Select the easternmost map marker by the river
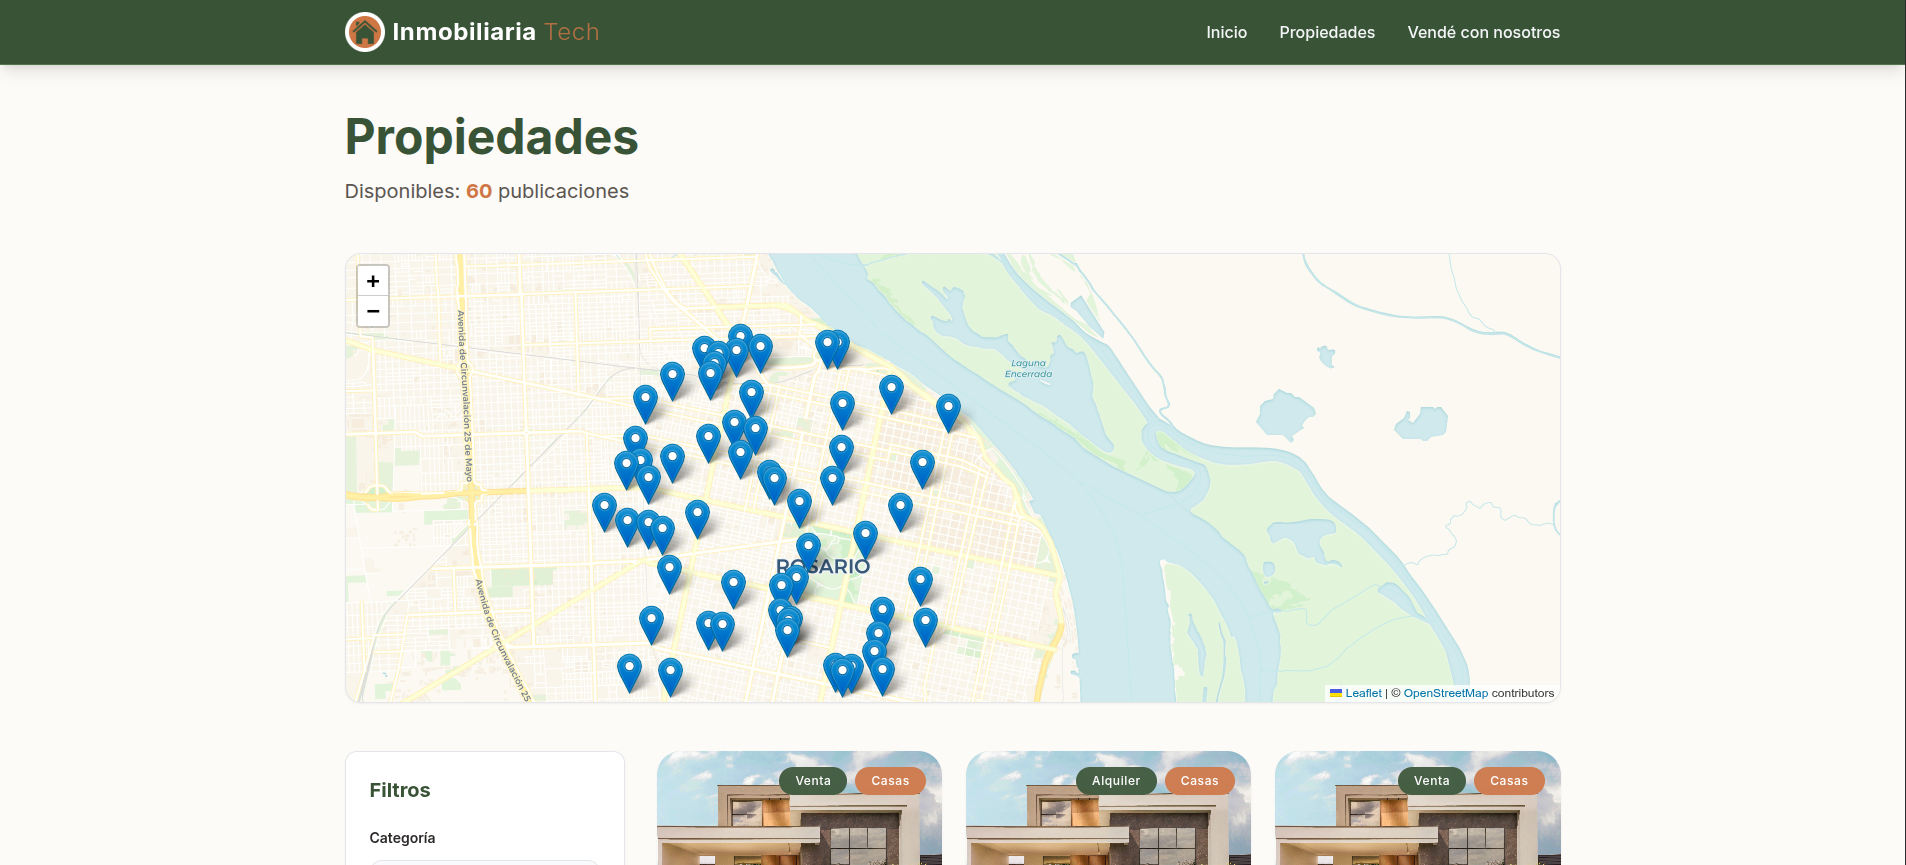Viewport: 1906px width, 865px height. click(x=948, y=413)
